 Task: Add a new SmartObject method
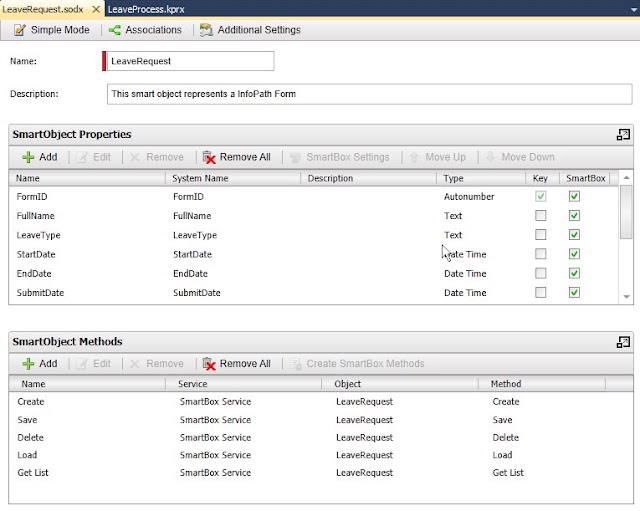pos(40,364)
